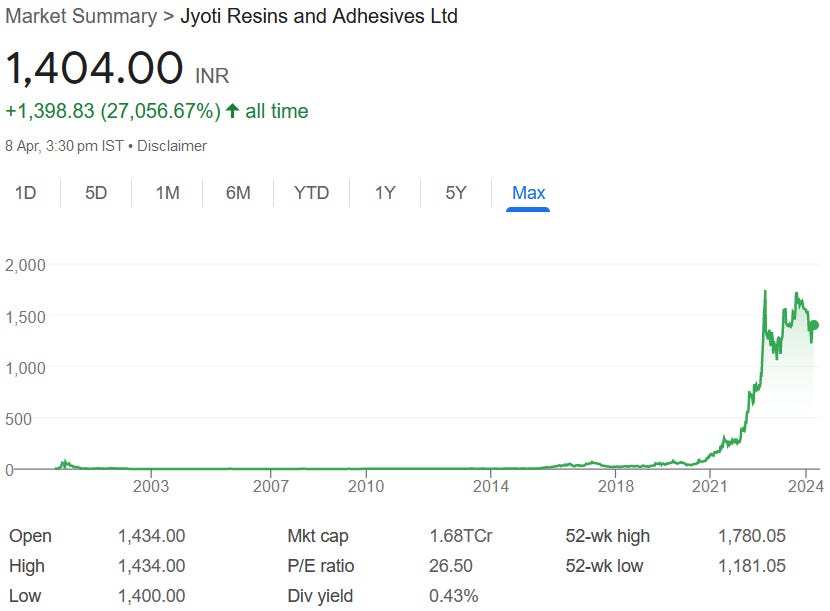Image resolution: width=830 pixels, height=611 pixels.
Task: Click the INR currency label
Action: pos(212,76)
